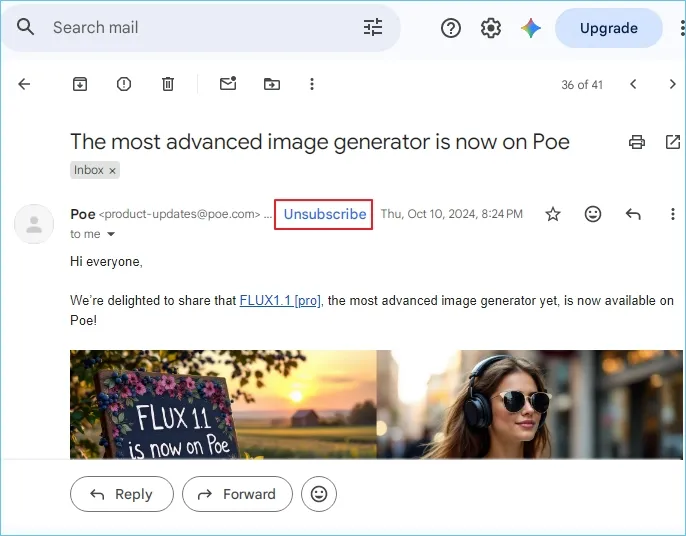The image size is (686, 536).
Task: Go to the newer email chevron
Action: pos(633,84)
